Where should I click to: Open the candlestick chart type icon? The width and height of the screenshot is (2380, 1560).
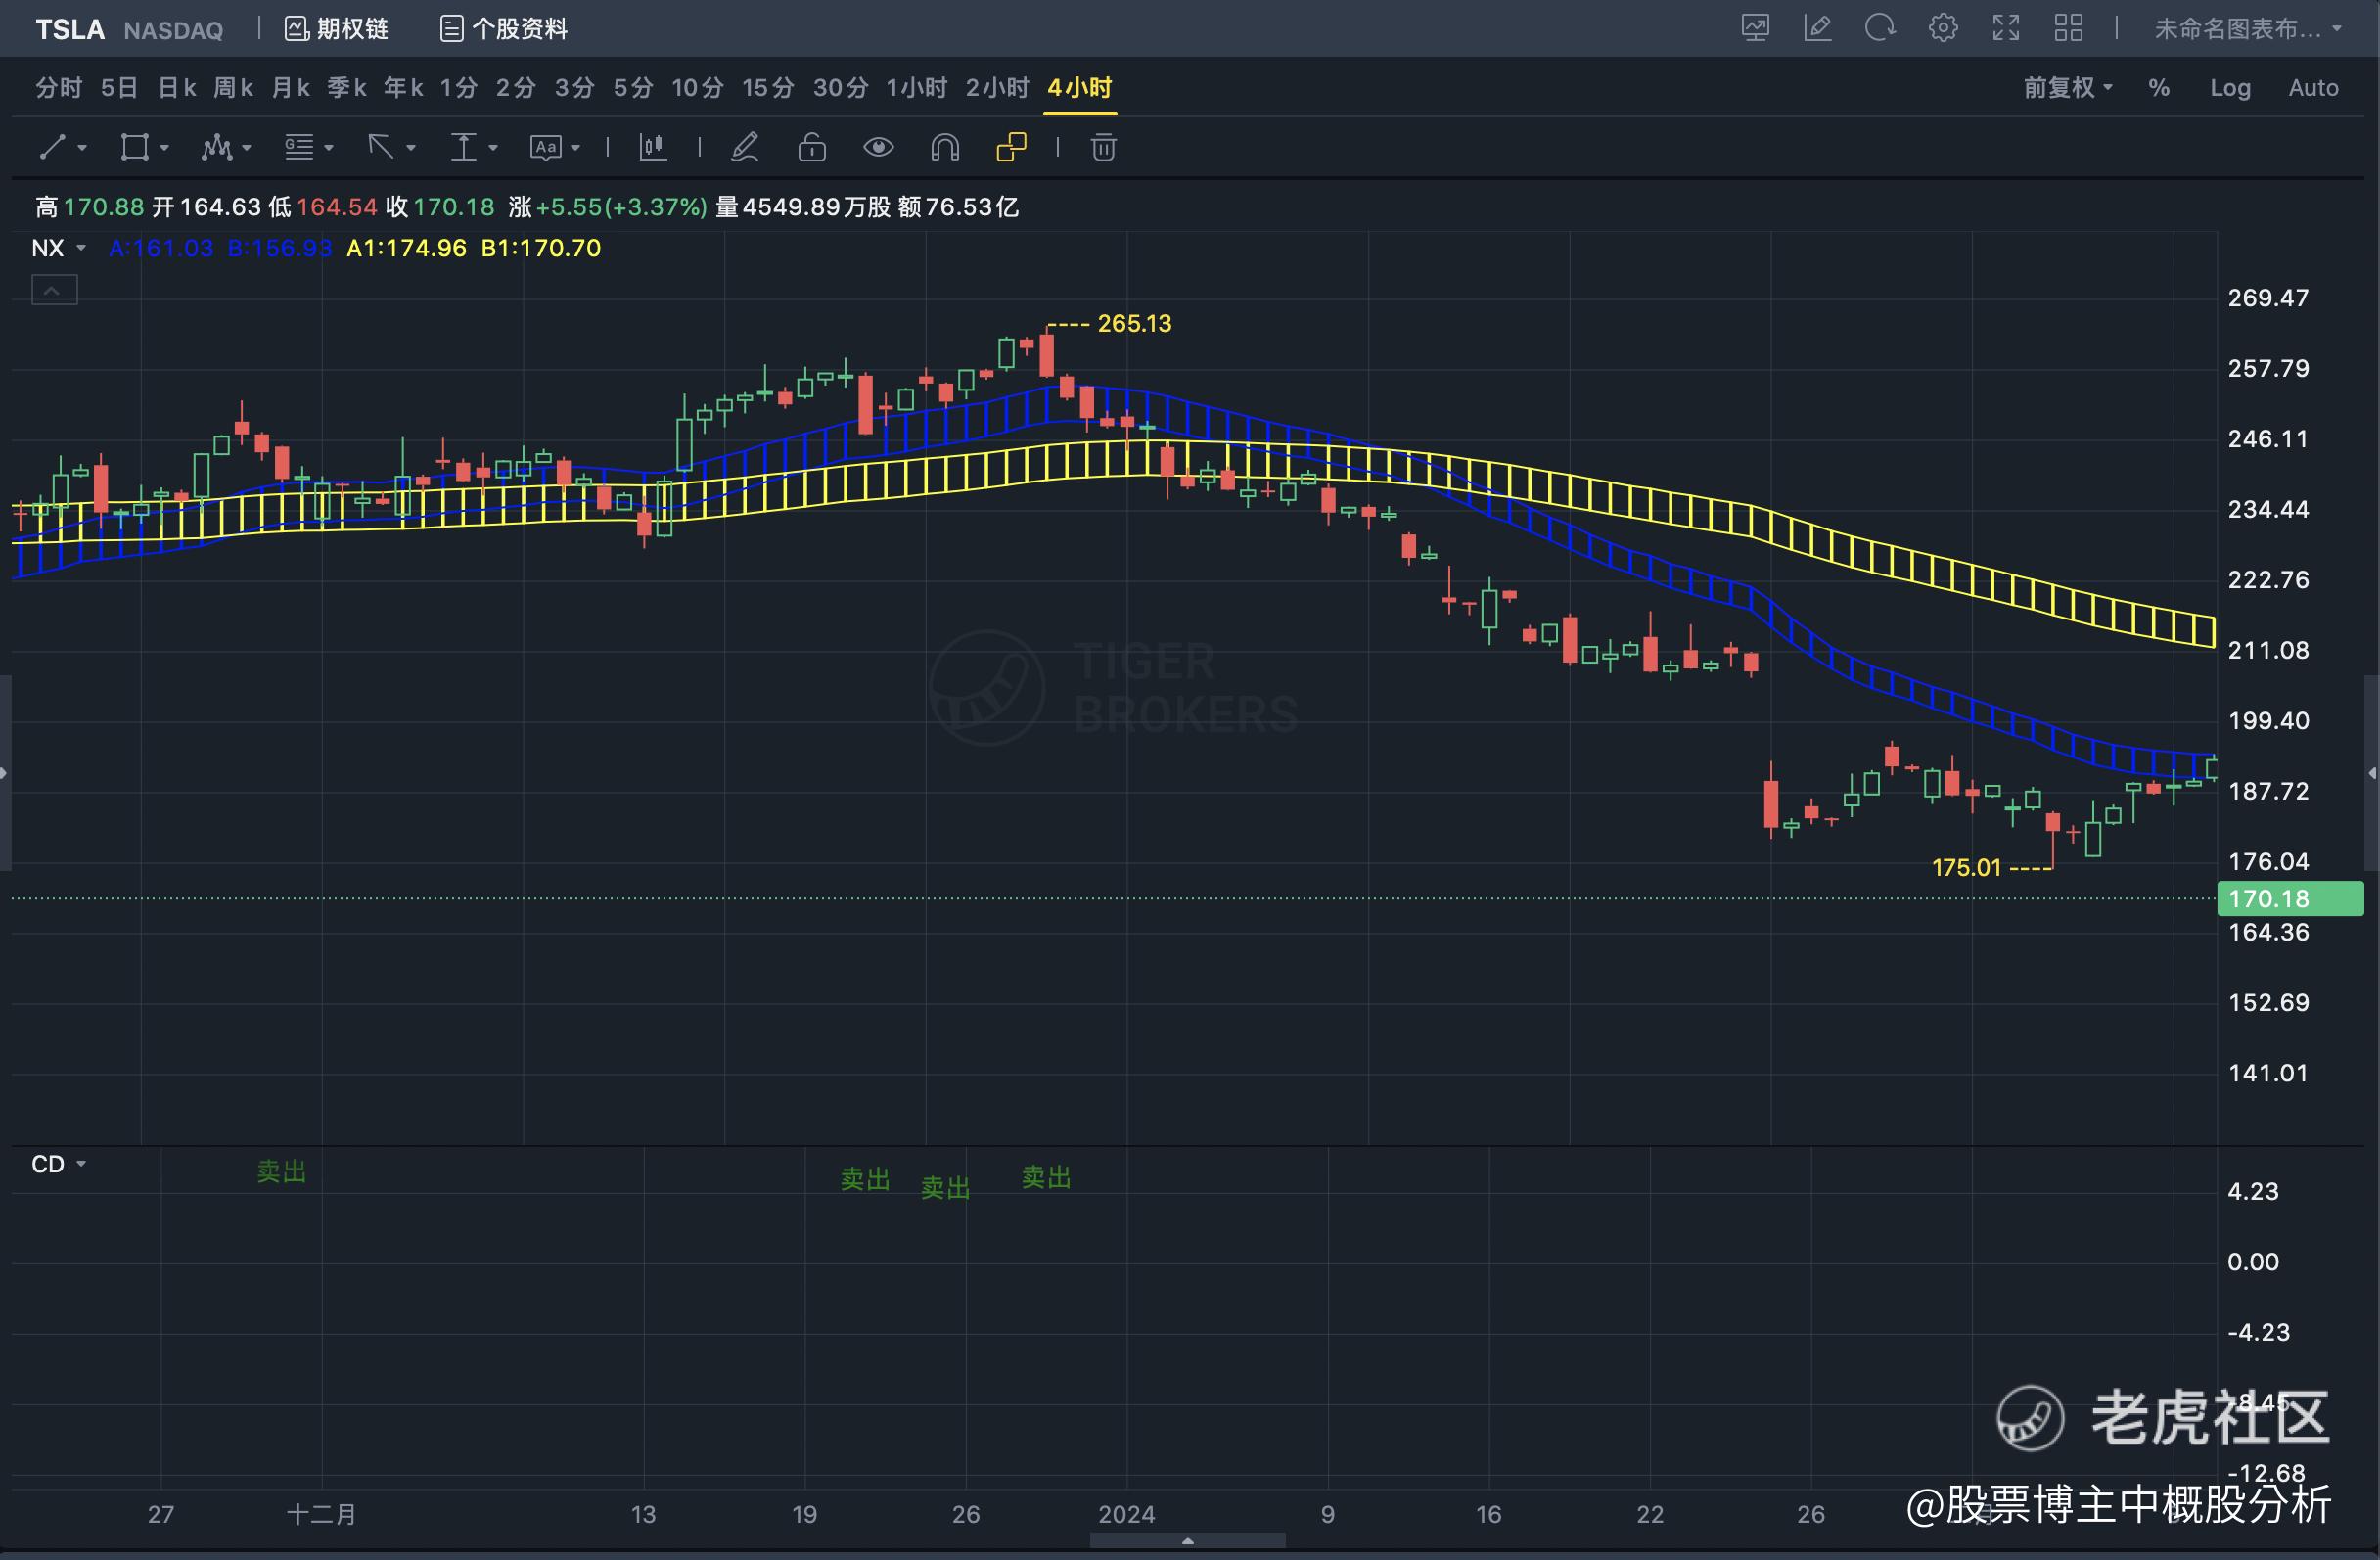coord(653,148)
